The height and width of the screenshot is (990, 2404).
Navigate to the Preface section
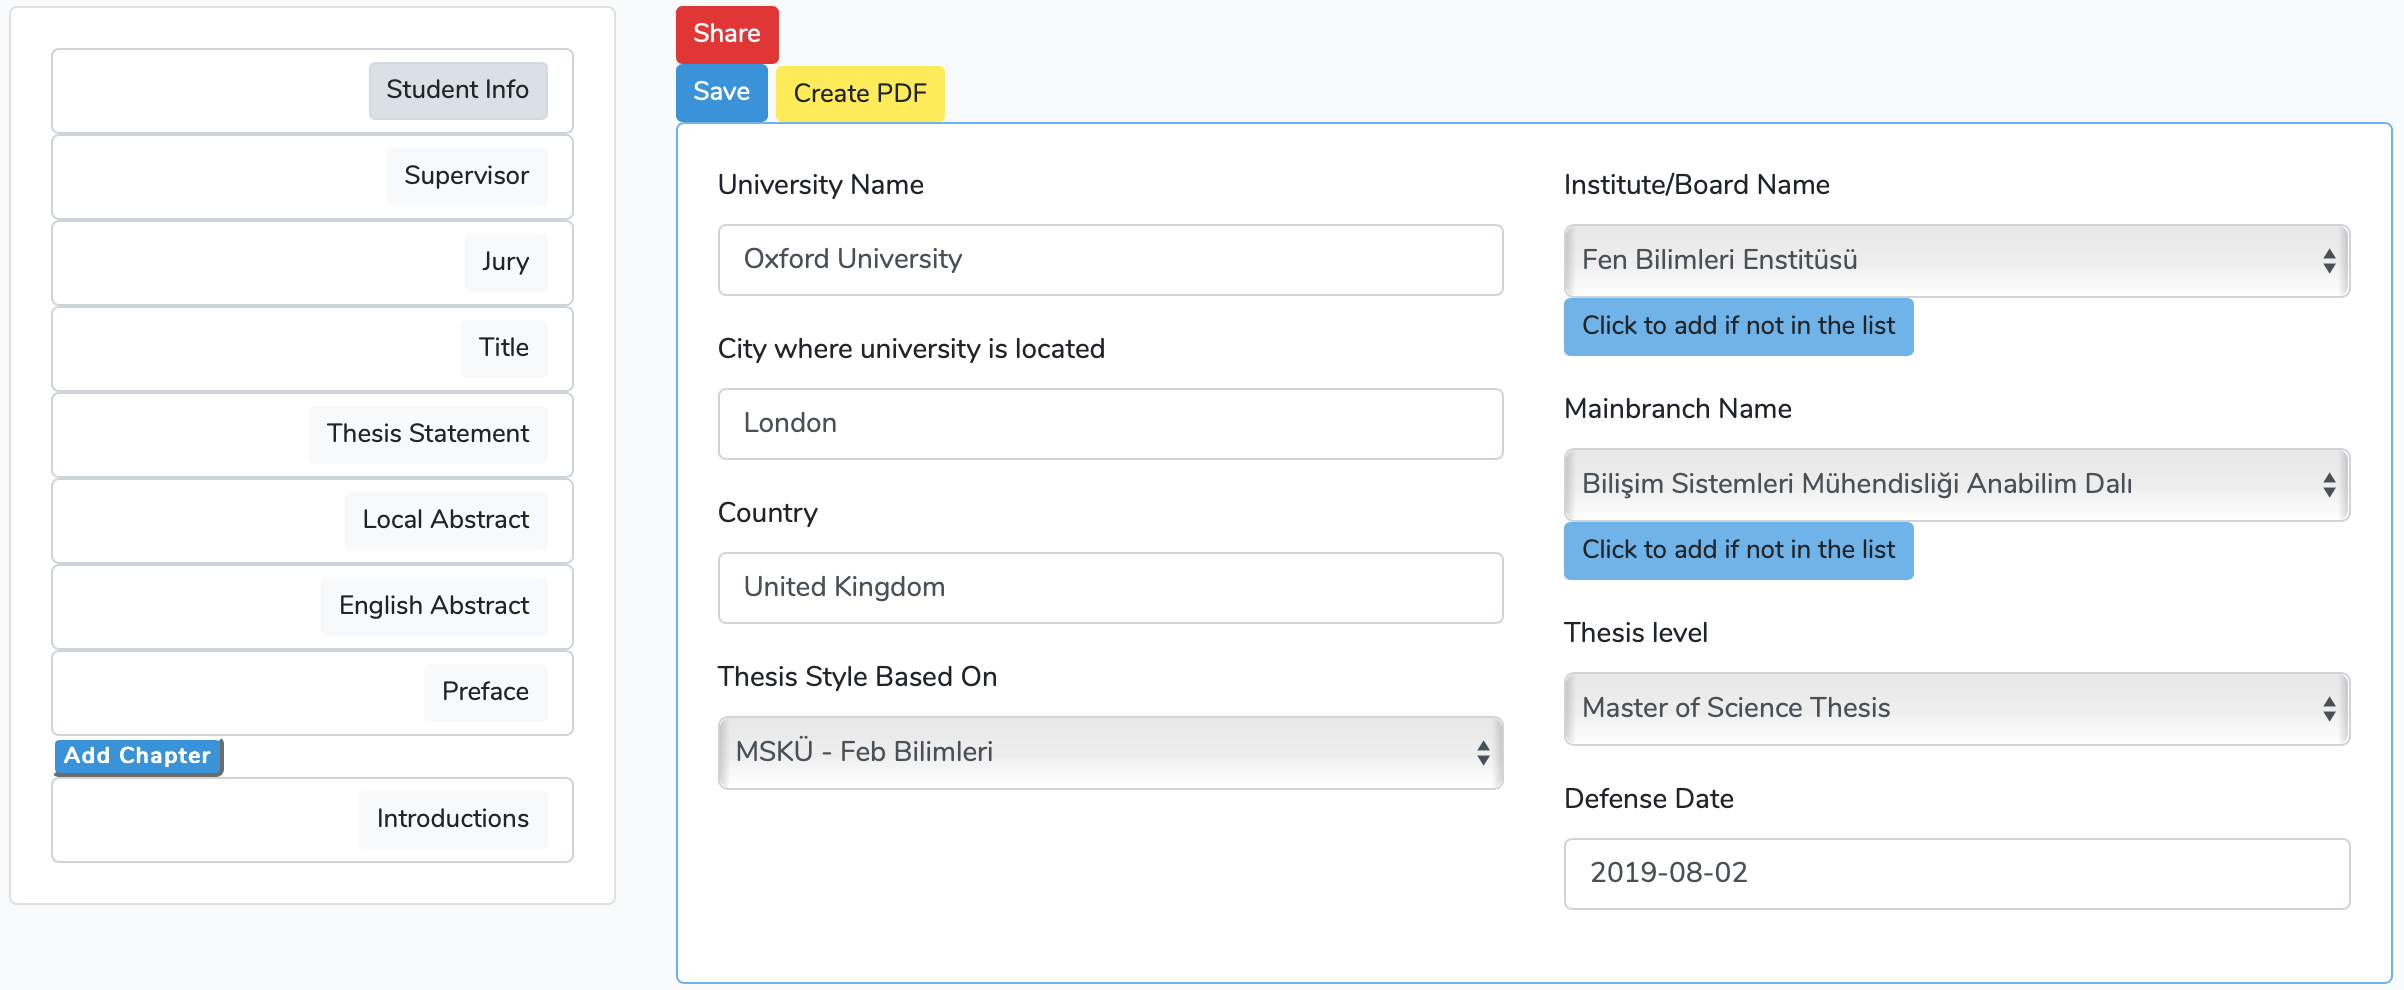pos(485,692)
